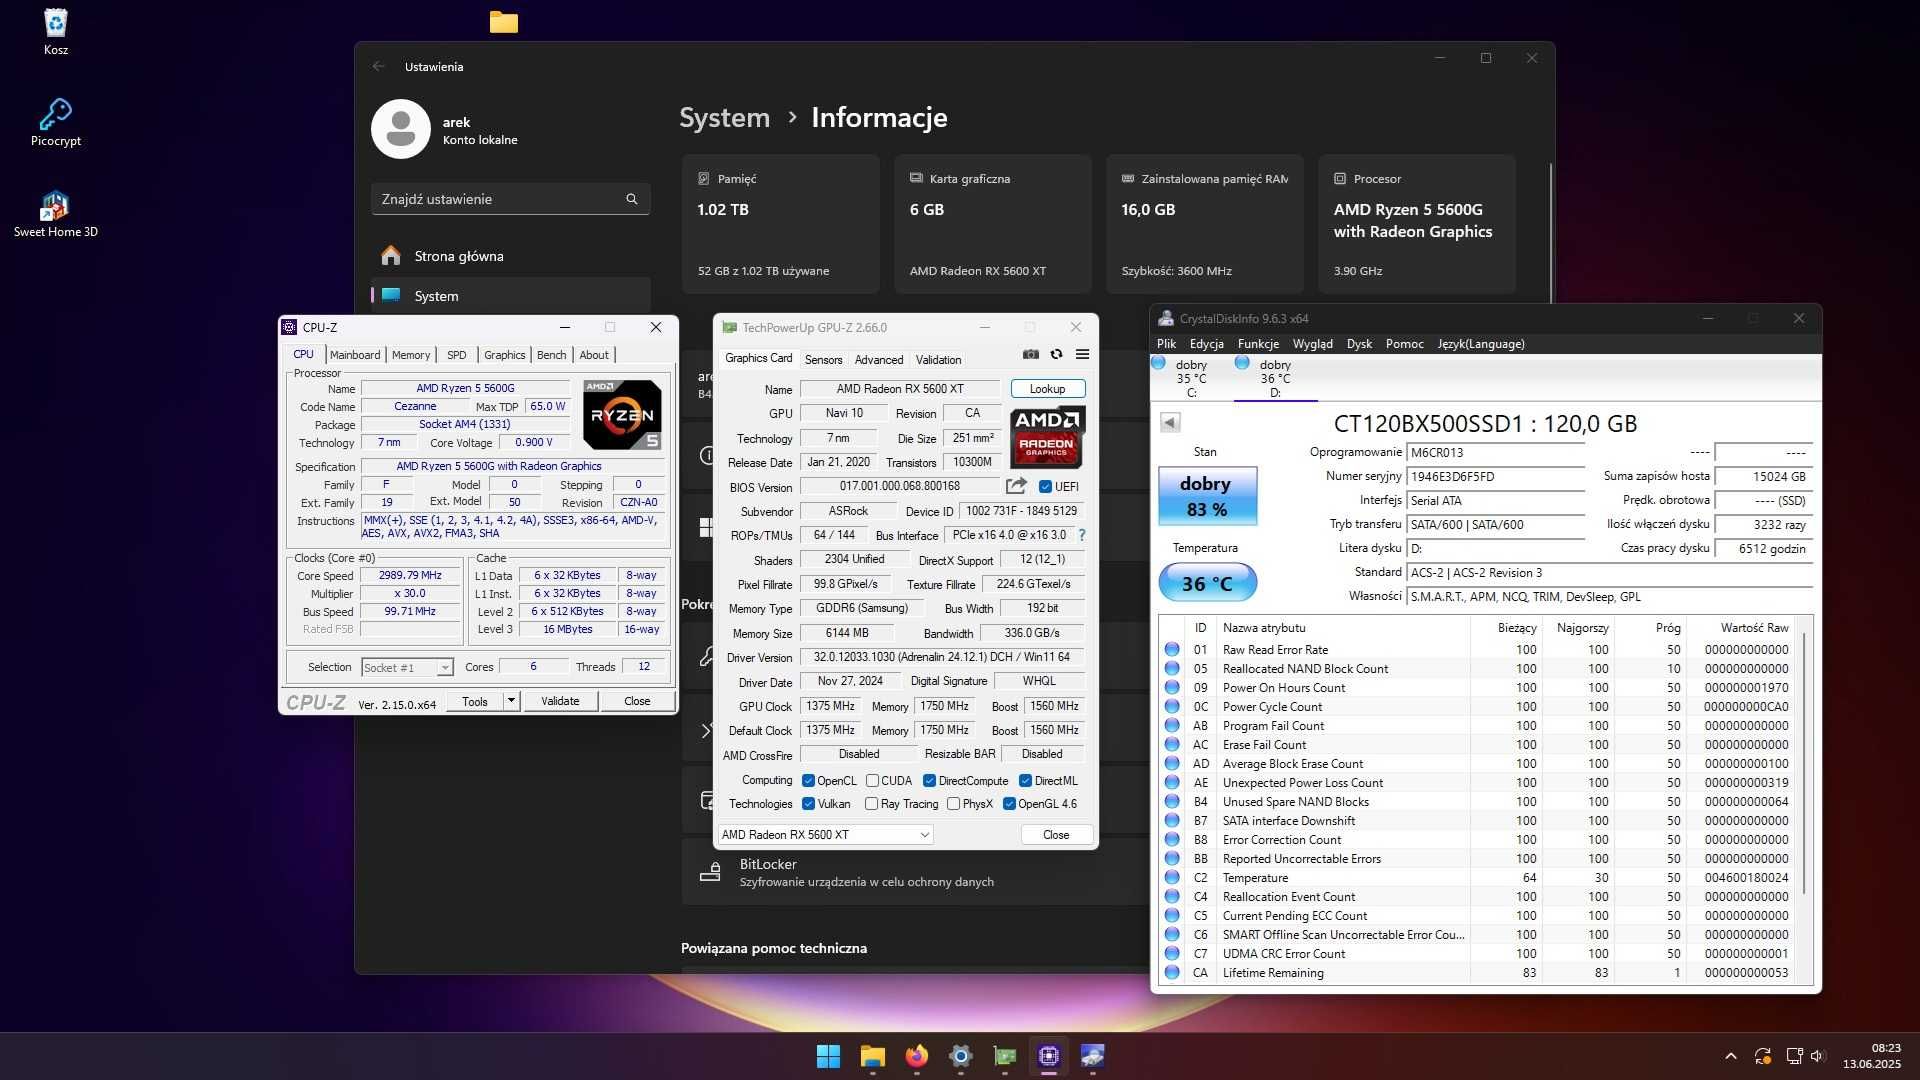
Task: Open the Język(Language) menu in CrystalDiskInfo
Action: pyautogui.click(x=1481, y=344)
